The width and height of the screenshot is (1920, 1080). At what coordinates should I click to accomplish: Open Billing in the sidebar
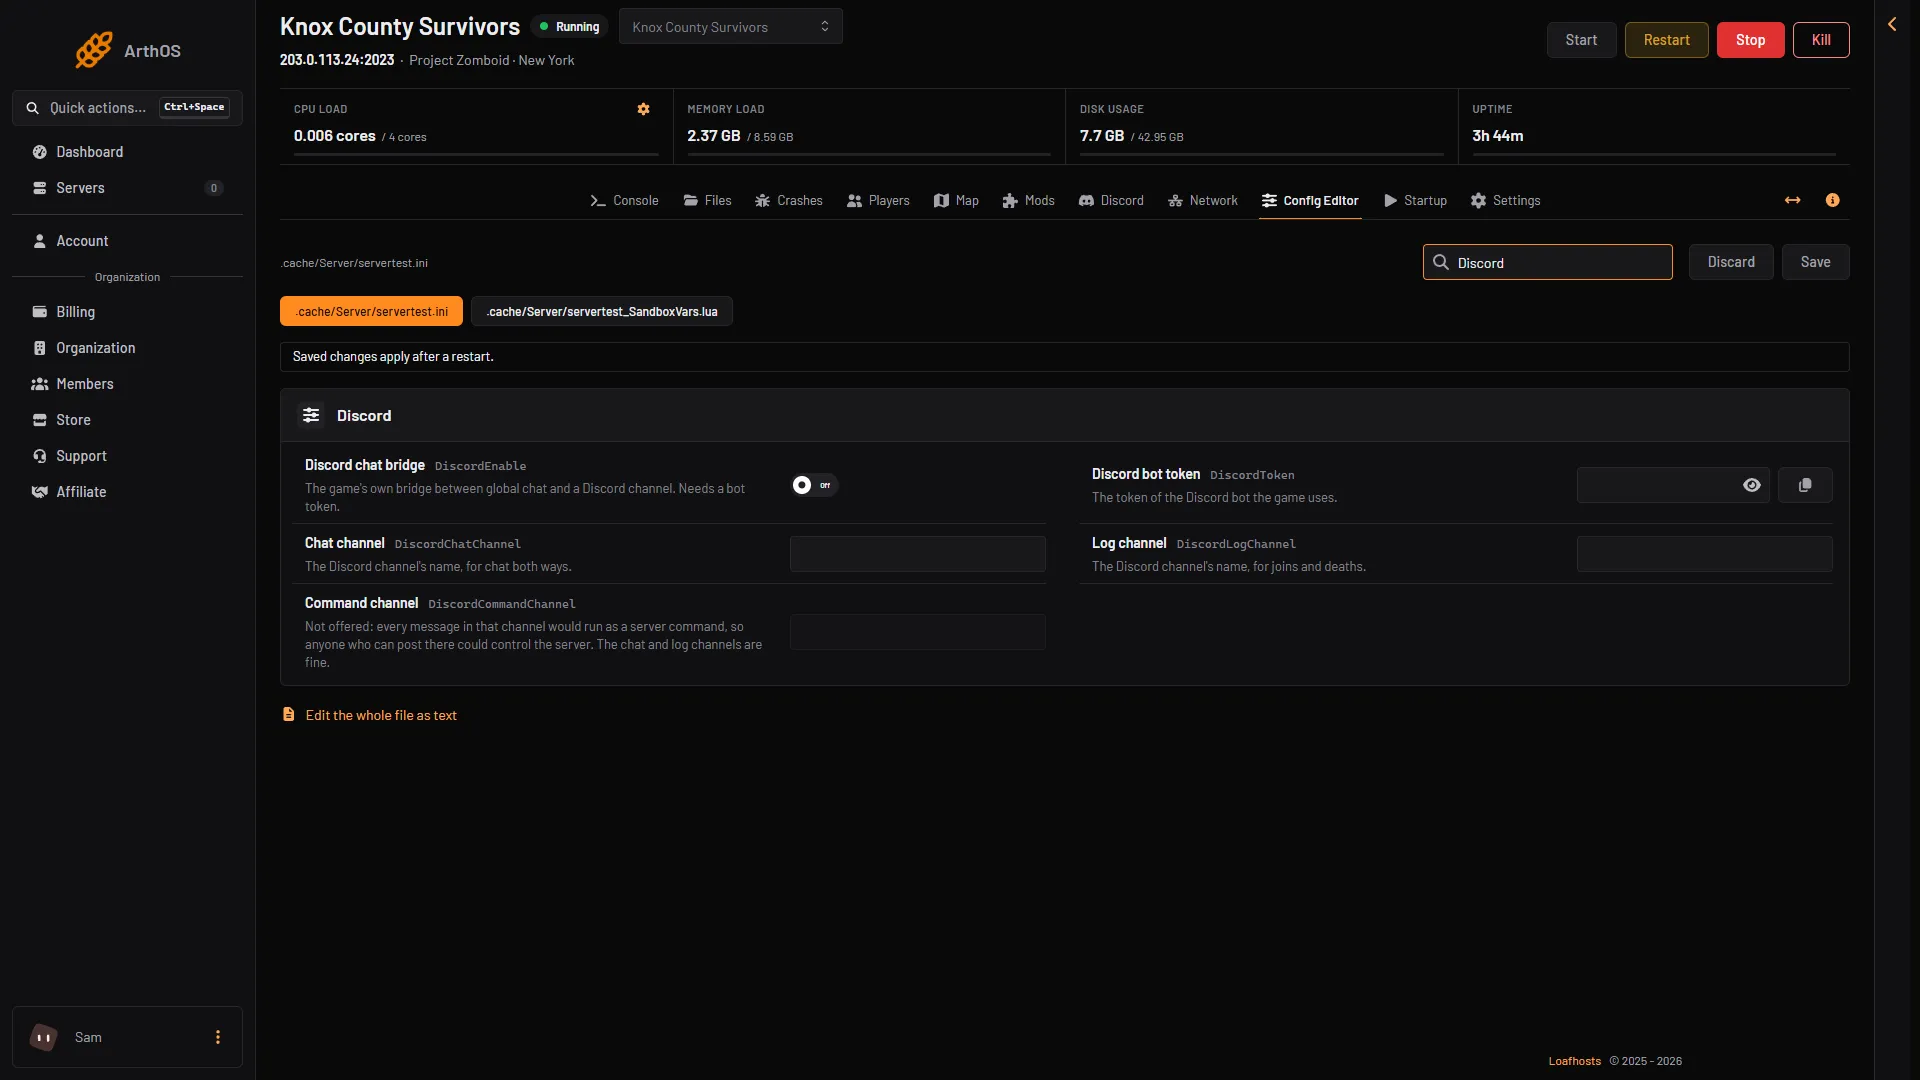tap(127, 312)
